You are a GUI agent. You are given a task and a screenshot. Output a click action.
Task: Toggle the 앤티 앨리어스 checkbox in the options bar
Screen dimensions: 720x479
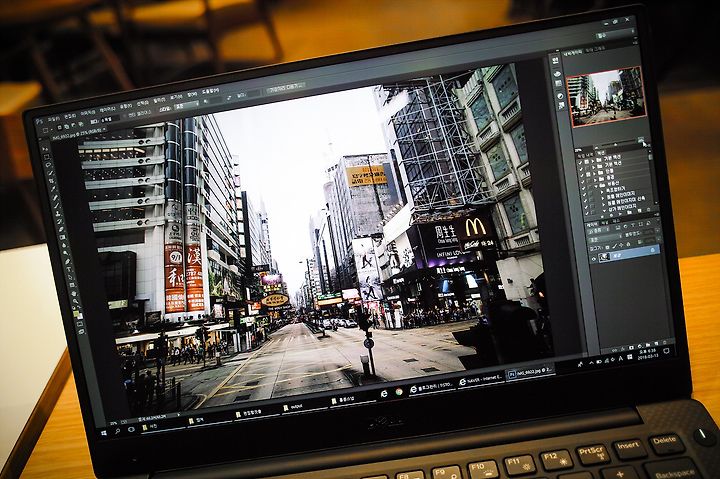point(125,116)
